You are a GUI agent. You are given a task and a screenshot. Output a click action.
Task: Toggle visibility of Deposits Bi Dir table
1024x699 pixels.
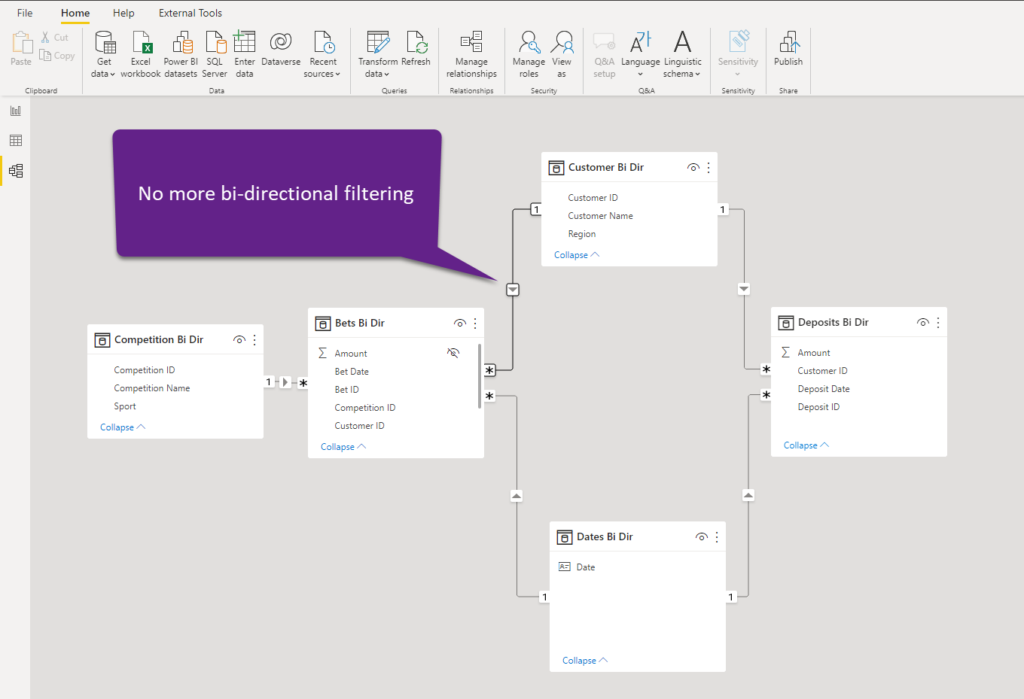(922, 322)
